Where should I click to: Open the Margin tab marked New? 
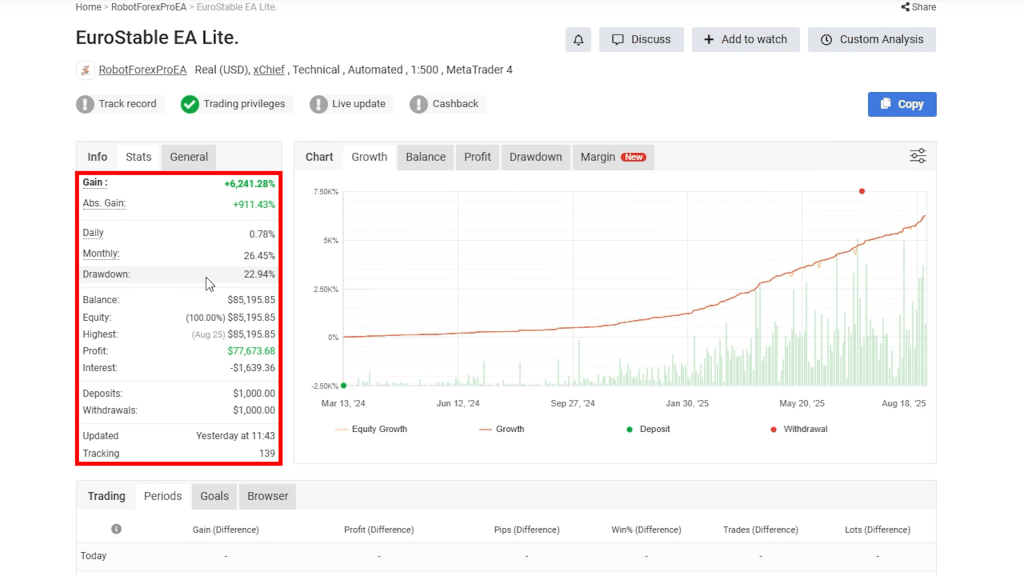coord(612,157)
